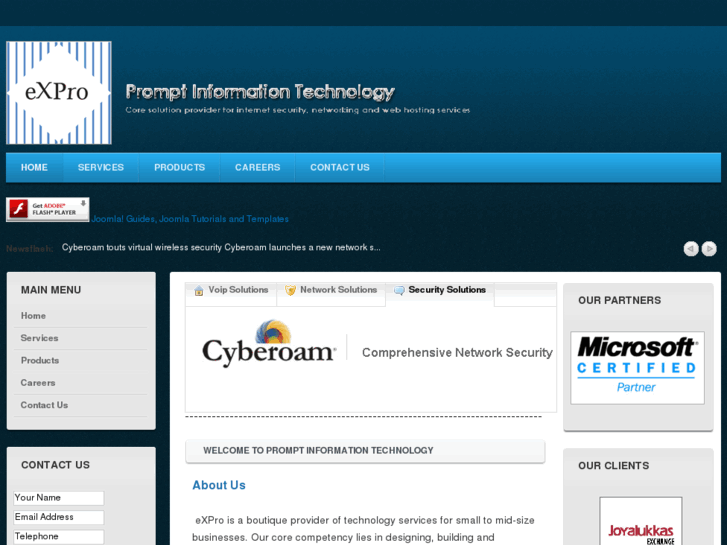
Task: Click the Our Clients panel heading
Action: (613, 466)
